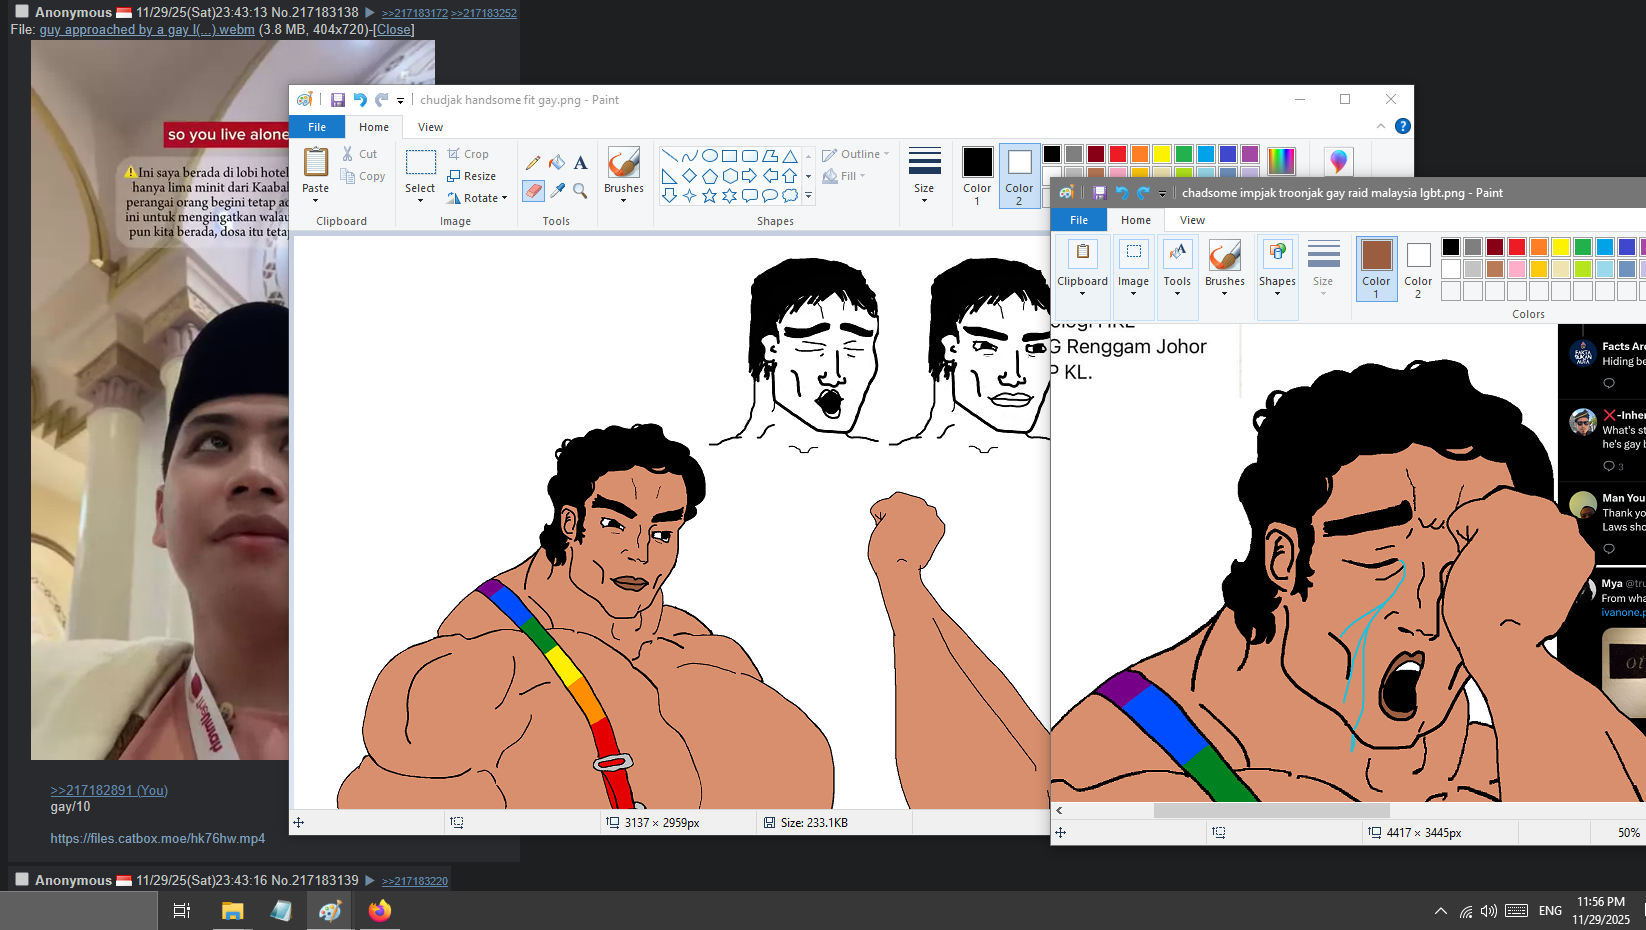Switch to Home tab in chudjak Paint
This screenshot has width=1646, height=930.
coord(374,127)
